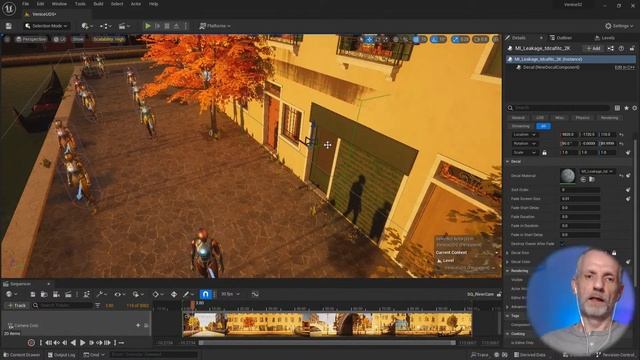The width and height of the screenshot is (640, 360).
Task: Open the Edit menu
Action: (x=40, y=4)
